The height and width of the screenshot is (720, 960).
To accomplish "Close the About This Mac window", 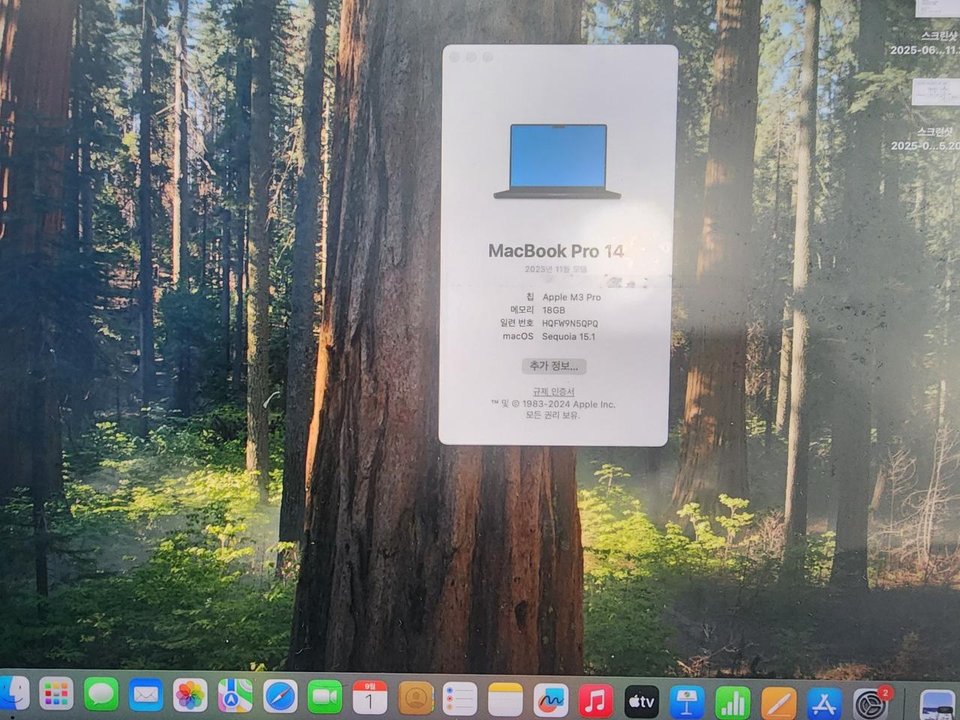I will click(454, 57).
